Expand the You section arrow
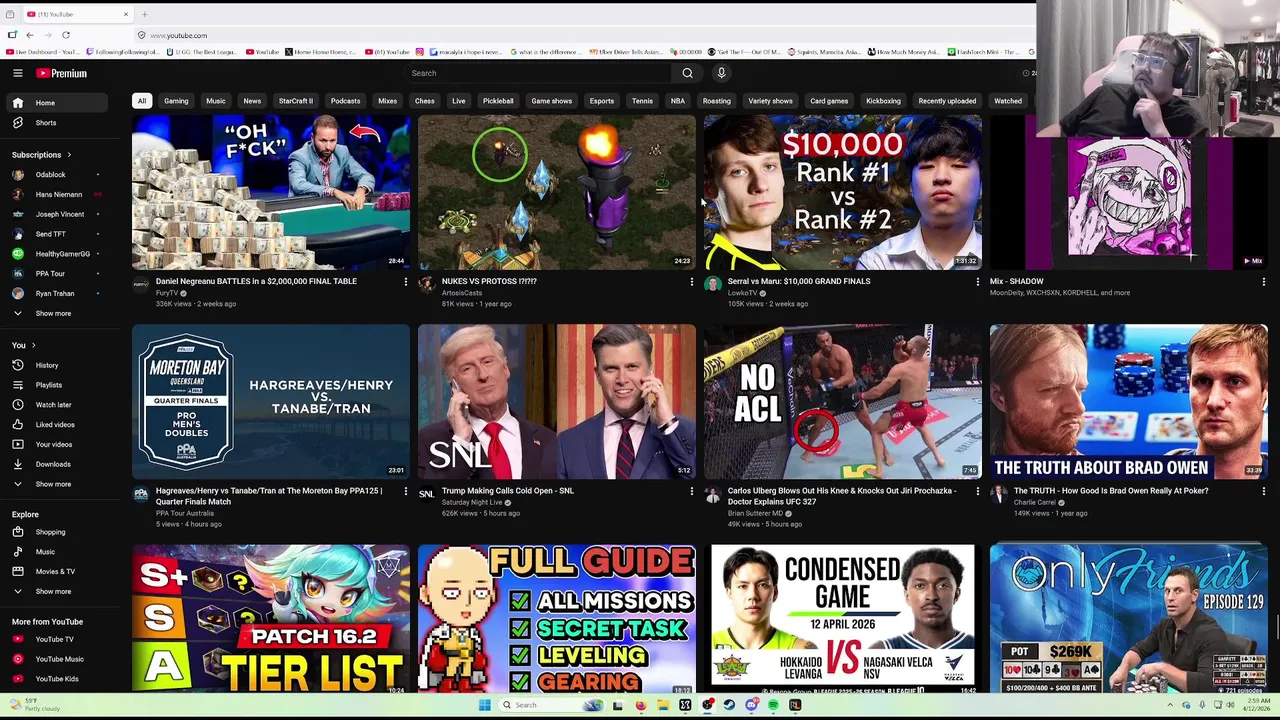Image resolution: width=1280 pixels, height=720 pixels. [x=33, y=345]
